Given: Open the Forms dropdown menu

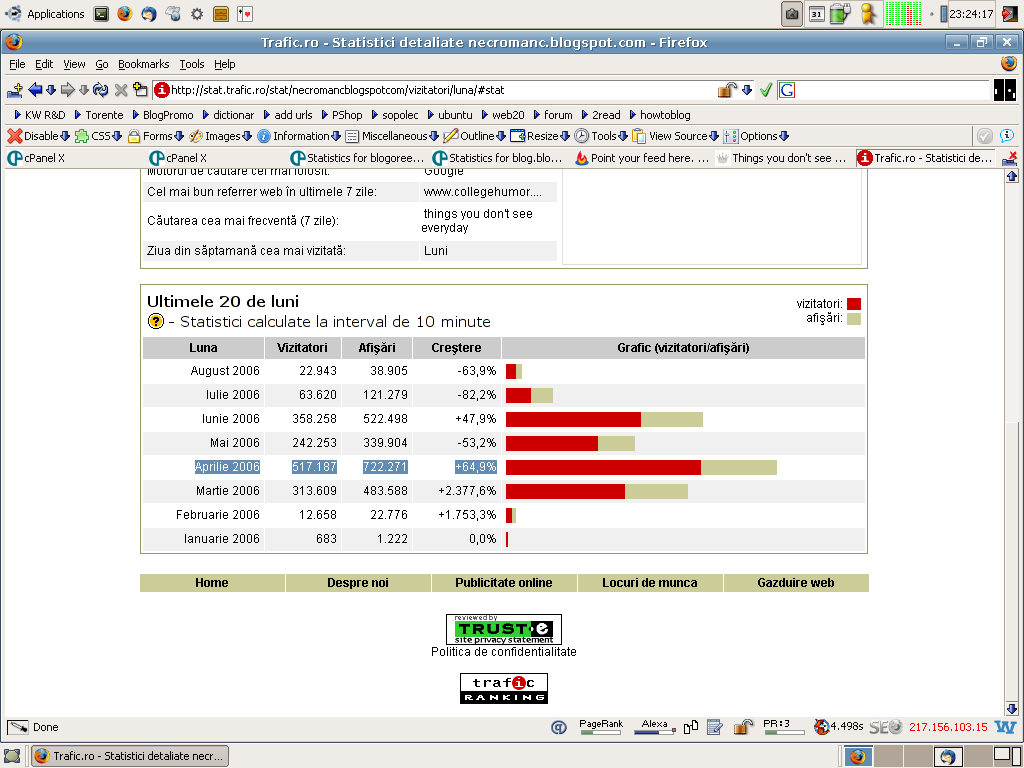Looking at the screenshot, I should (x=155, y=136).
